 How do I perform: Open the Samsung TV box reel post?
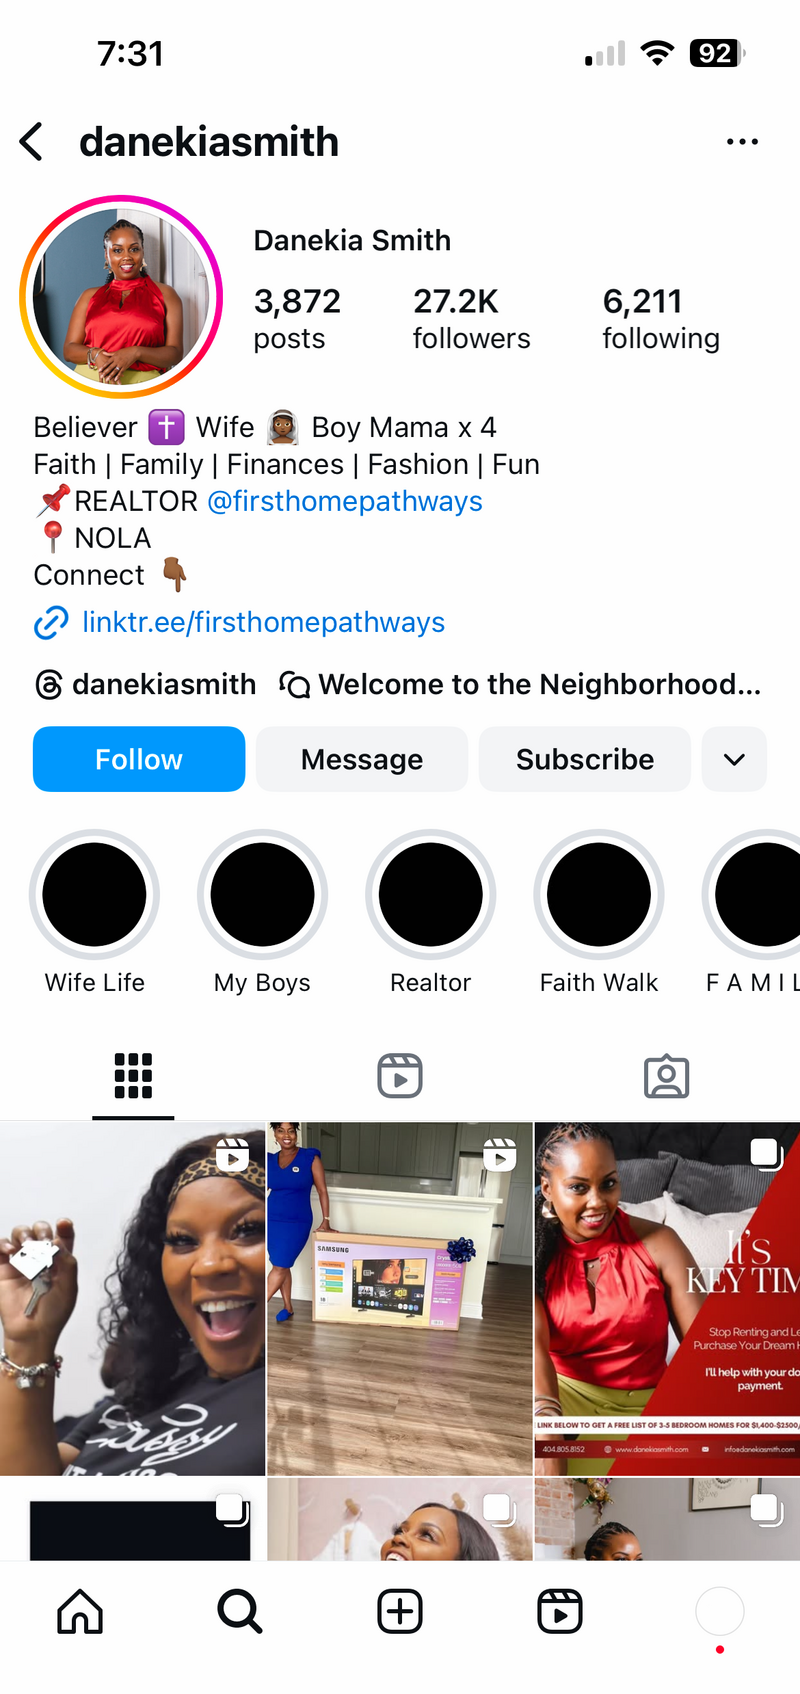point(400,1298)
